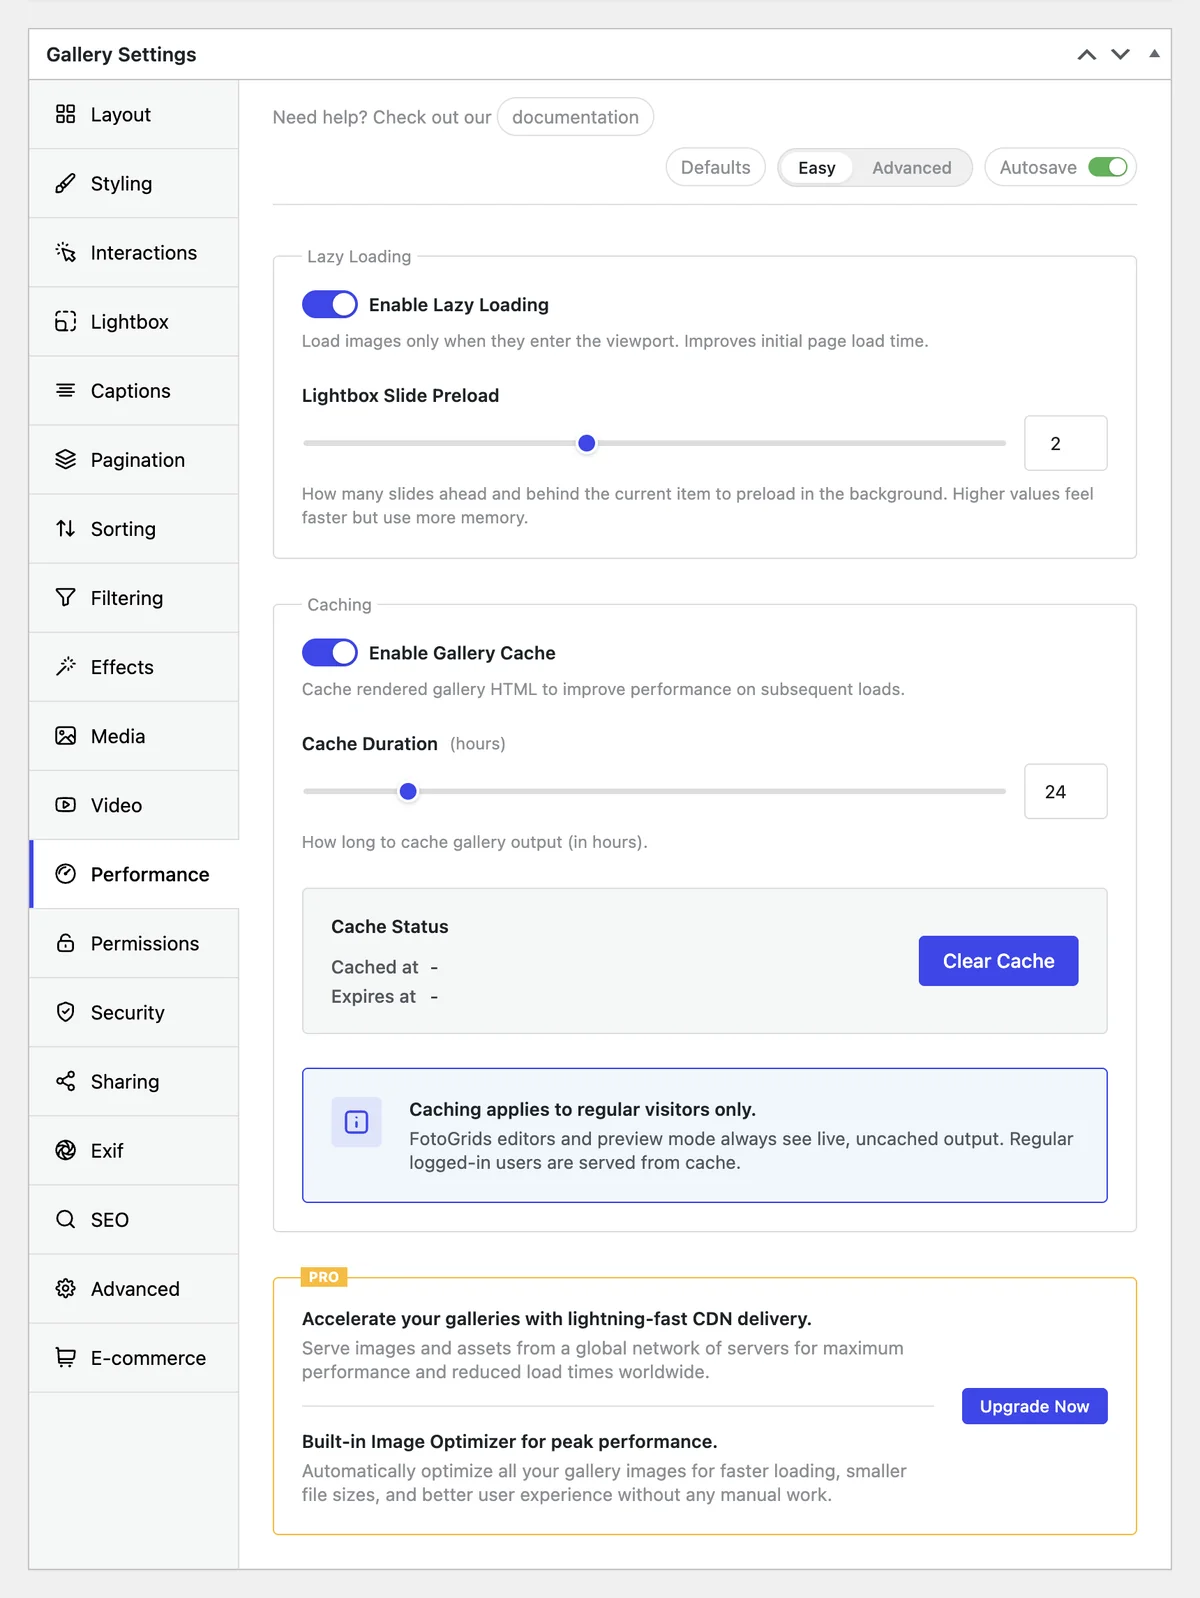Open the Lightbox section icon

[x=65, y=321]
